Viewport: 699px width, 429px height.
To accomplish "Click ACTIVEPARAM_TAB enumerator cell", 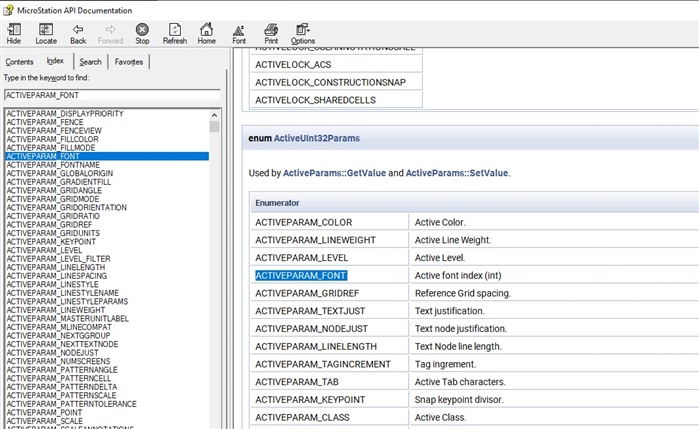I will point(329,382).
